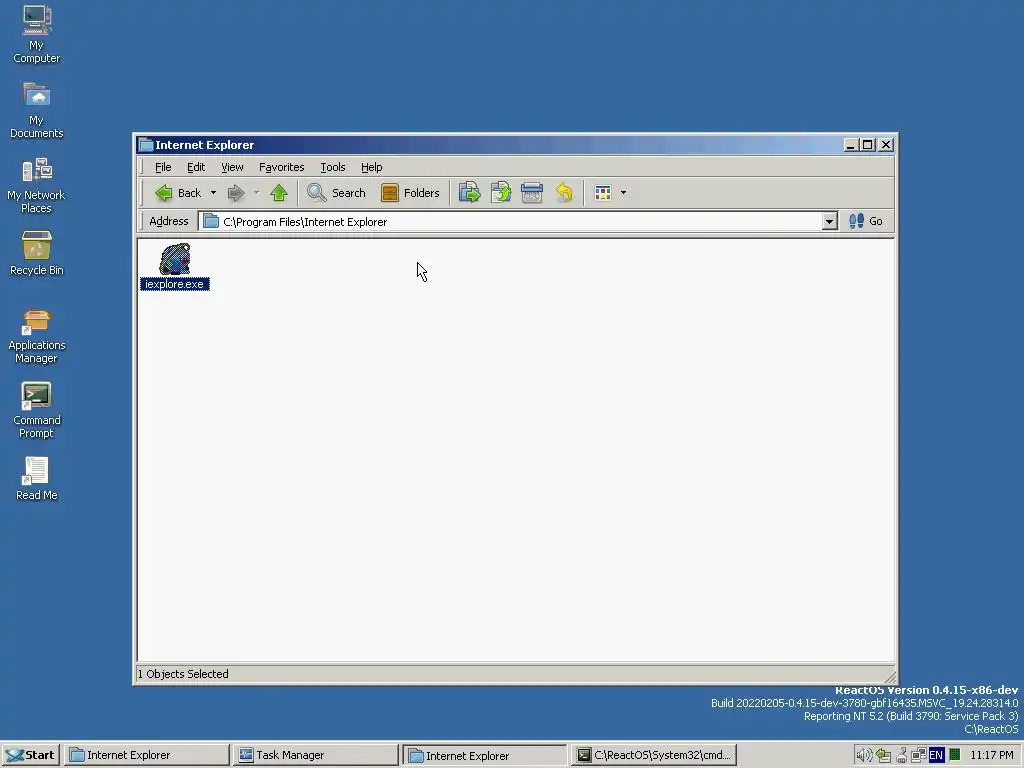
Task: Open the File menu
Action: tap(163, 167)
